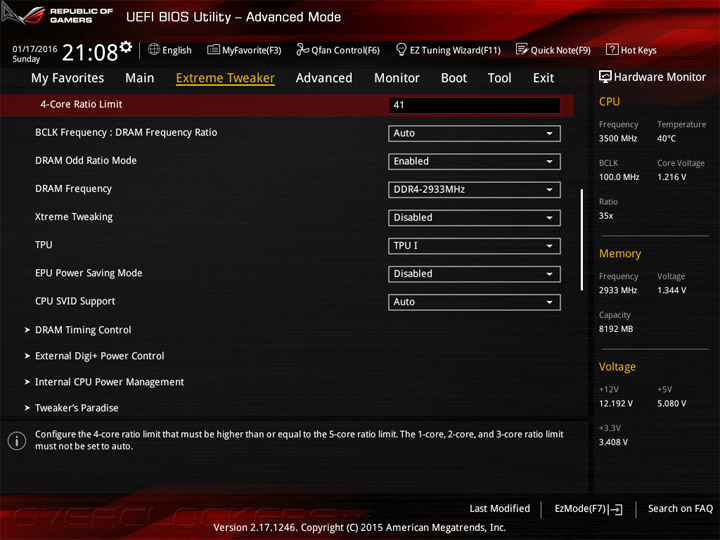Click the memory frequency value 2933 MHz
The image size is (720, 540).
tap(618, 290)
